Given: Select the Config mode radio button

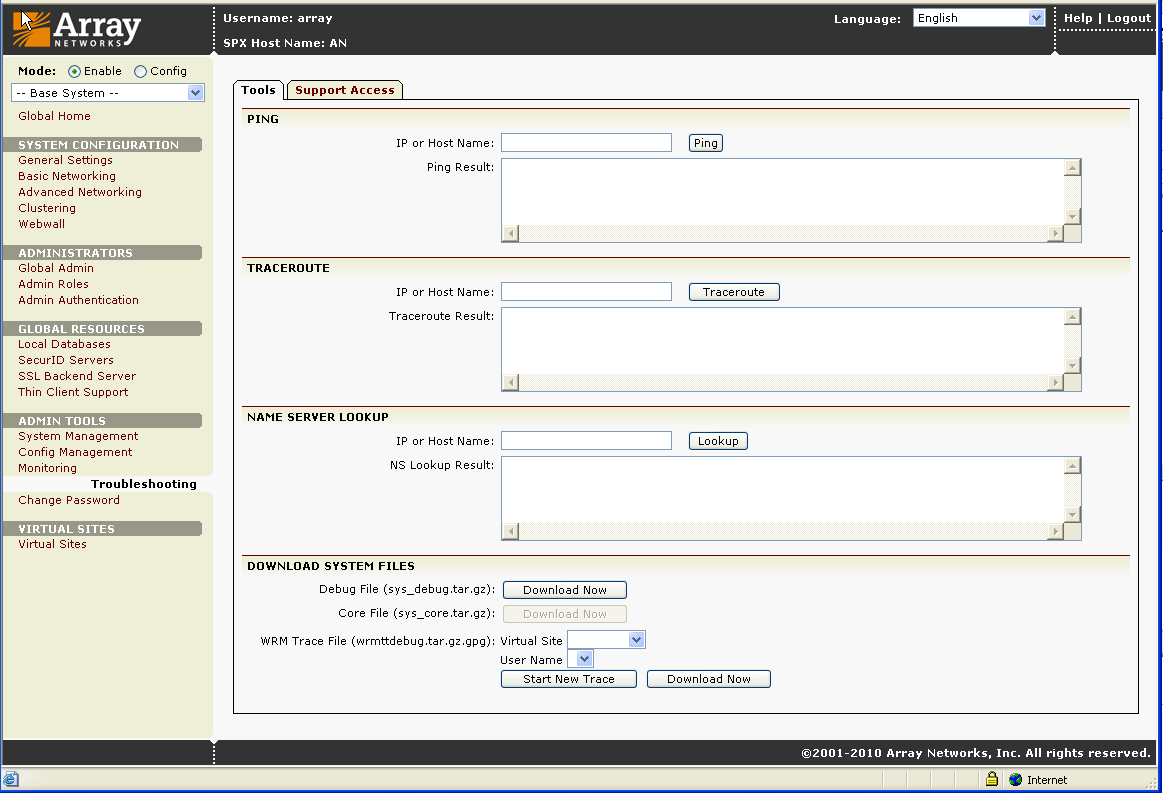Looking at the screenshot, I should coord(140,72).
